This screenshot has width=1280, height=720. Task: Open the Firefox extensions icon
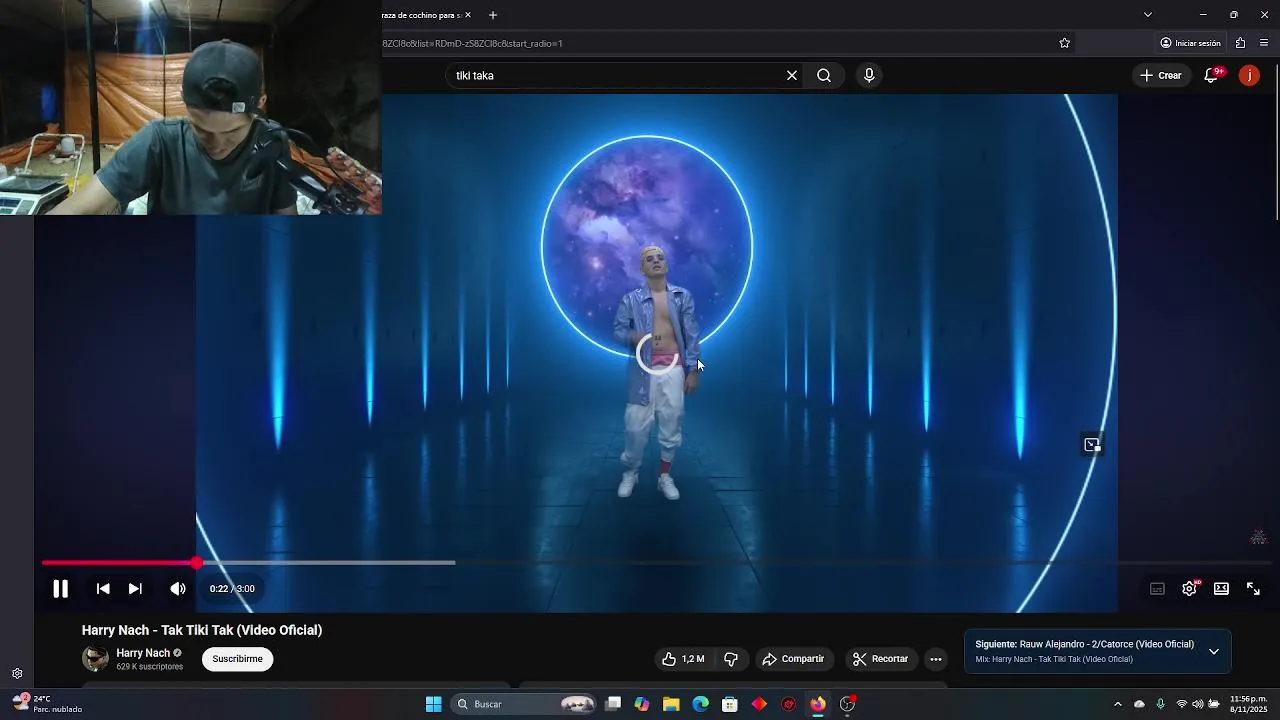1240,43
